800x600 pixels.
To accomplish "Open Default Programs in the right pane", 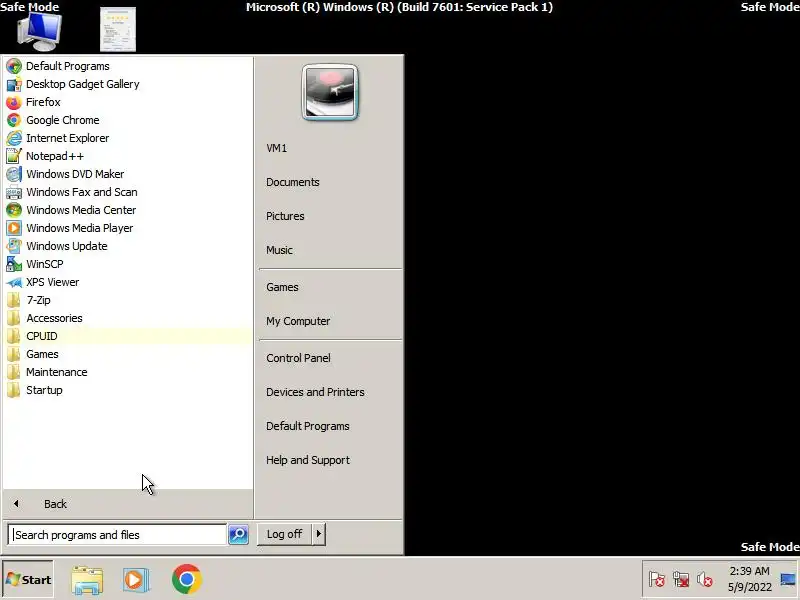I will (x=330, y=426).
